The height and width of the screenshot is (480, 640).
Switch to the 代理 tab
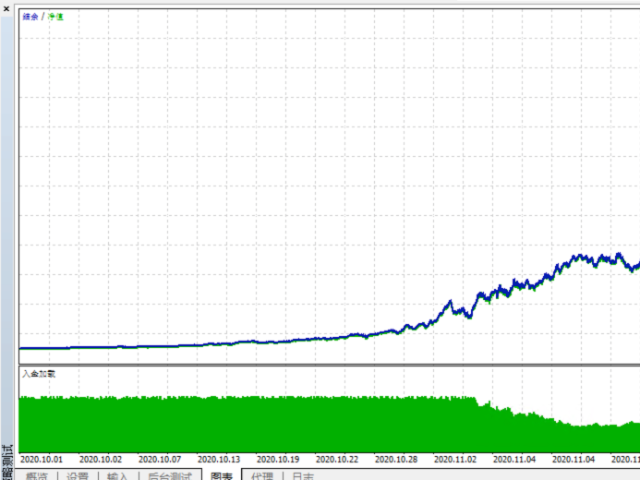(262, 476)
